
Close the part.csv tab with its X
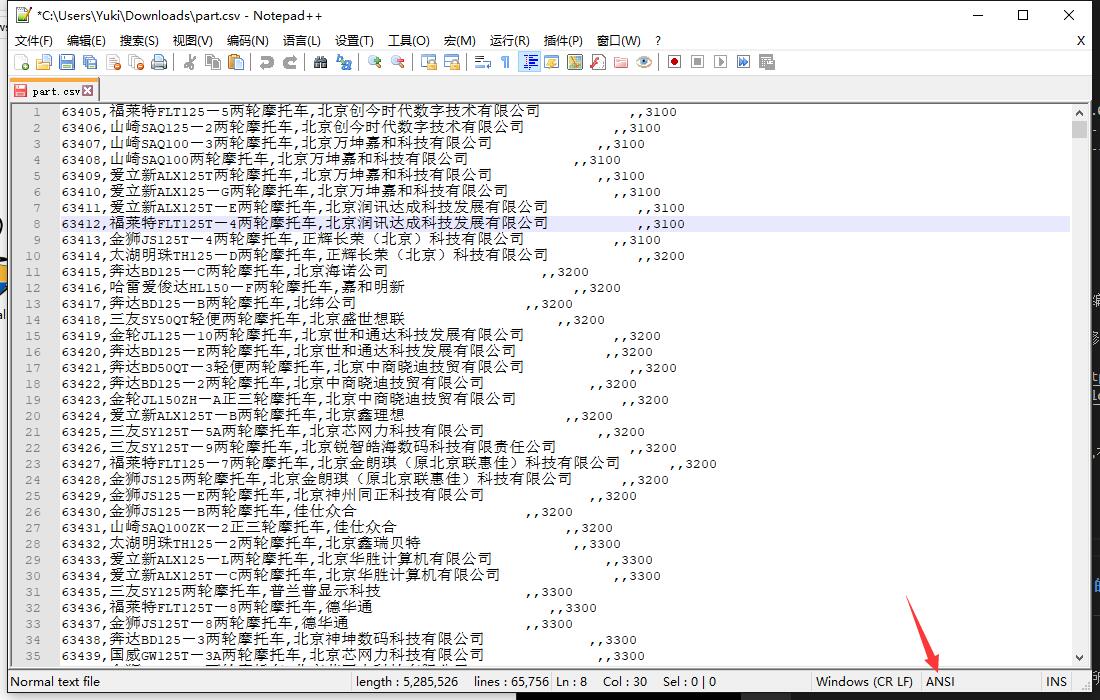tap(88, 90)
